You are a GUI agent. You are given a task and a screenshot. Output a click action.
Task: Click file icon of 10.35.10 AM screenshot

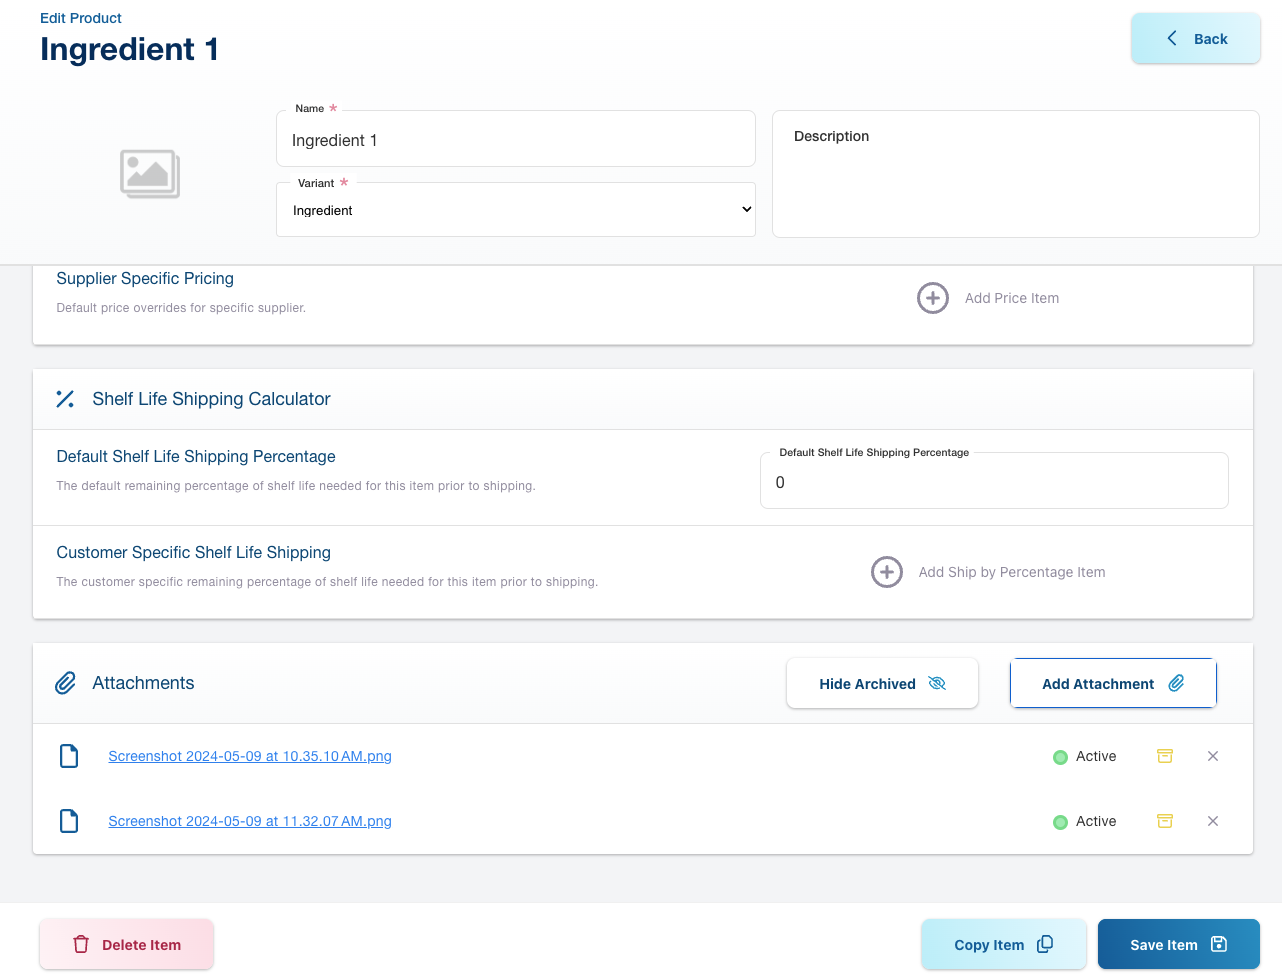(x=69, y=756)
